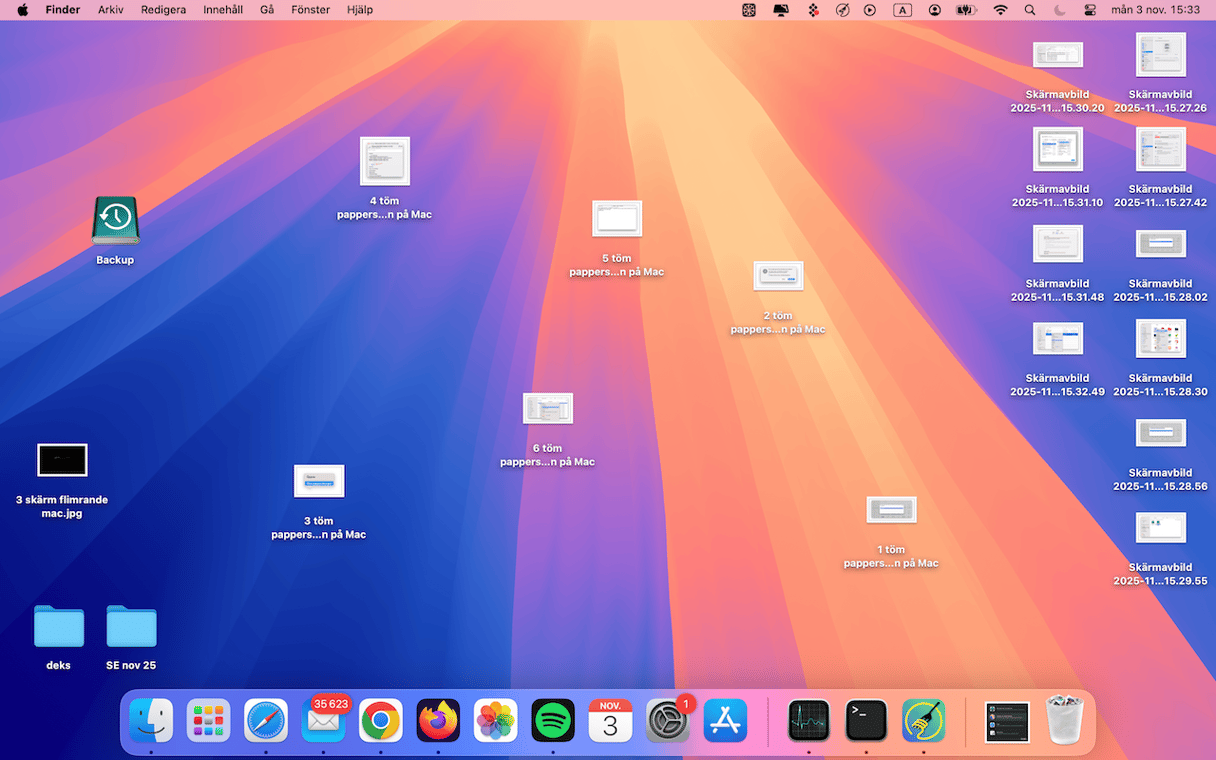The image size is (1216, 760).
Task: Open the Wi-Fi status menu
Action: (x=1000, y=10)
